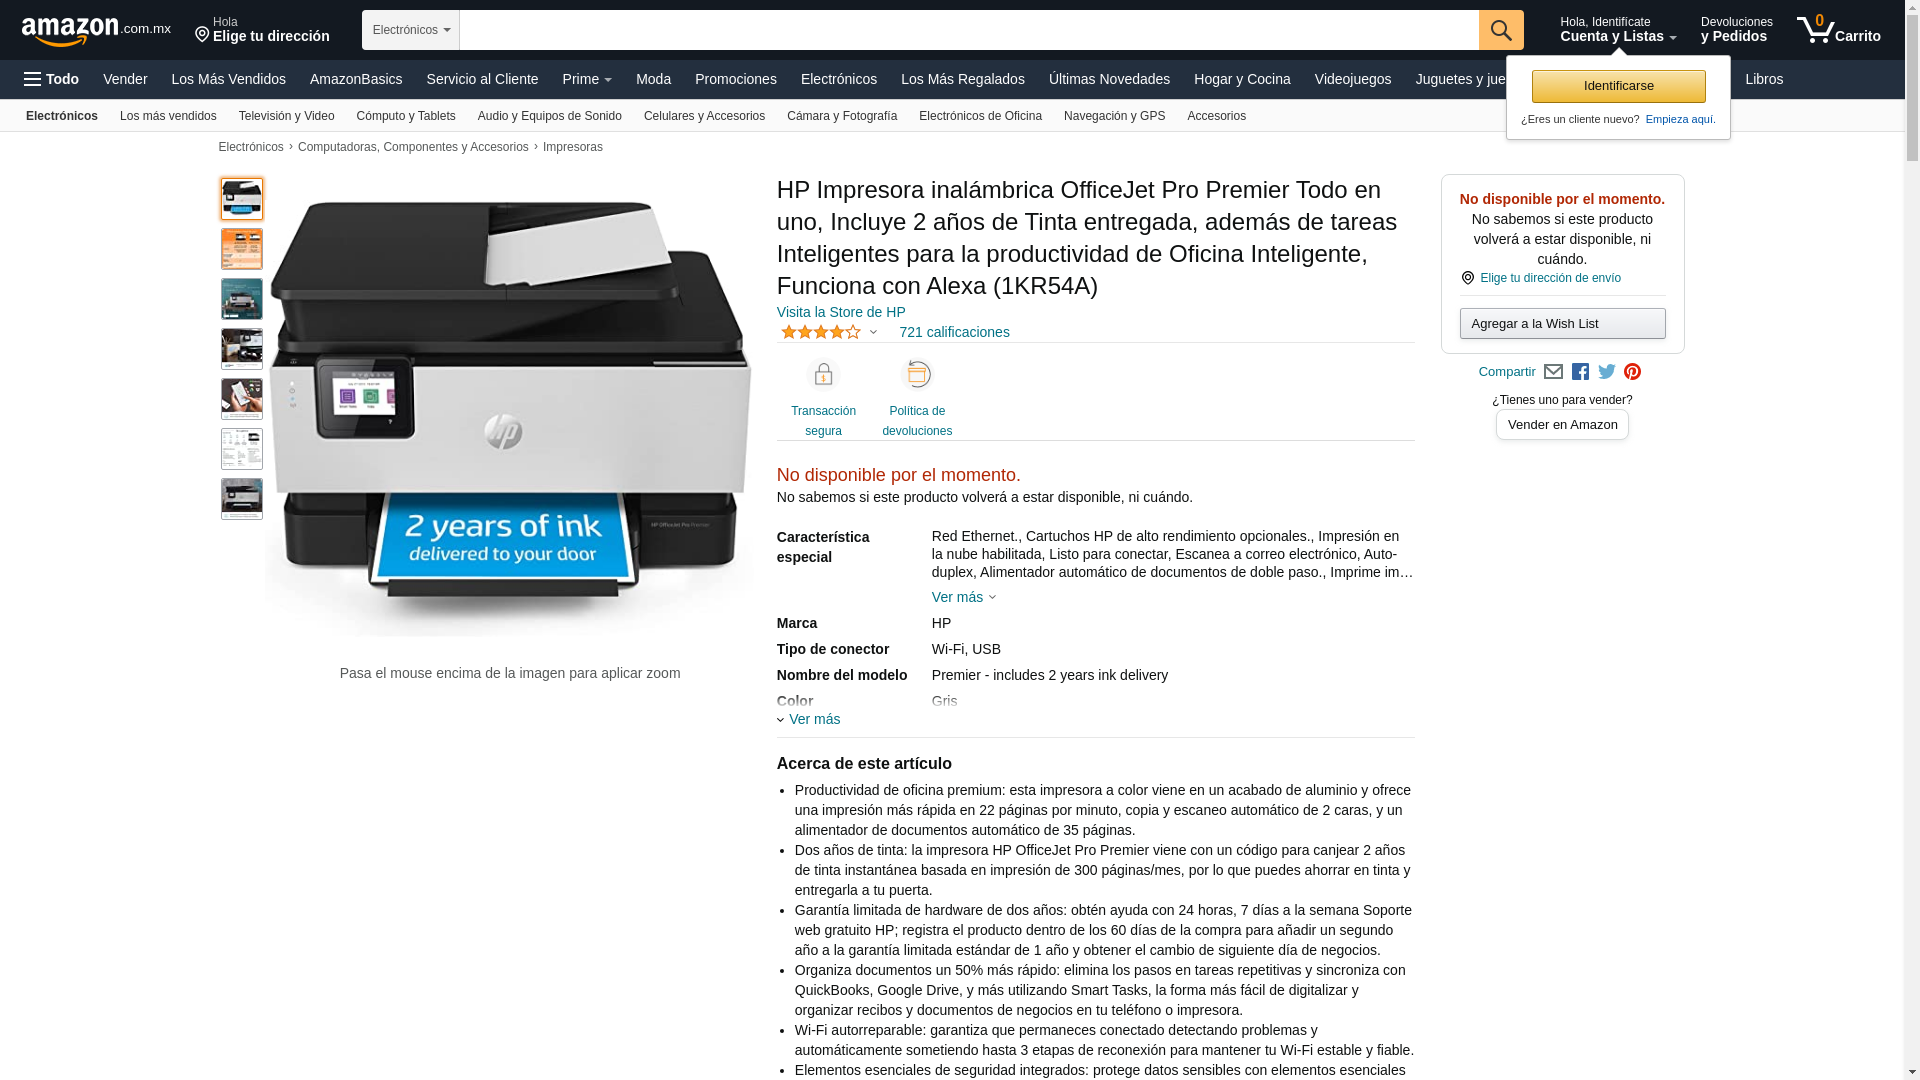Share product on Pinterest icon
Viewport: 1920px width, 1080px height.
[1633, 372]
